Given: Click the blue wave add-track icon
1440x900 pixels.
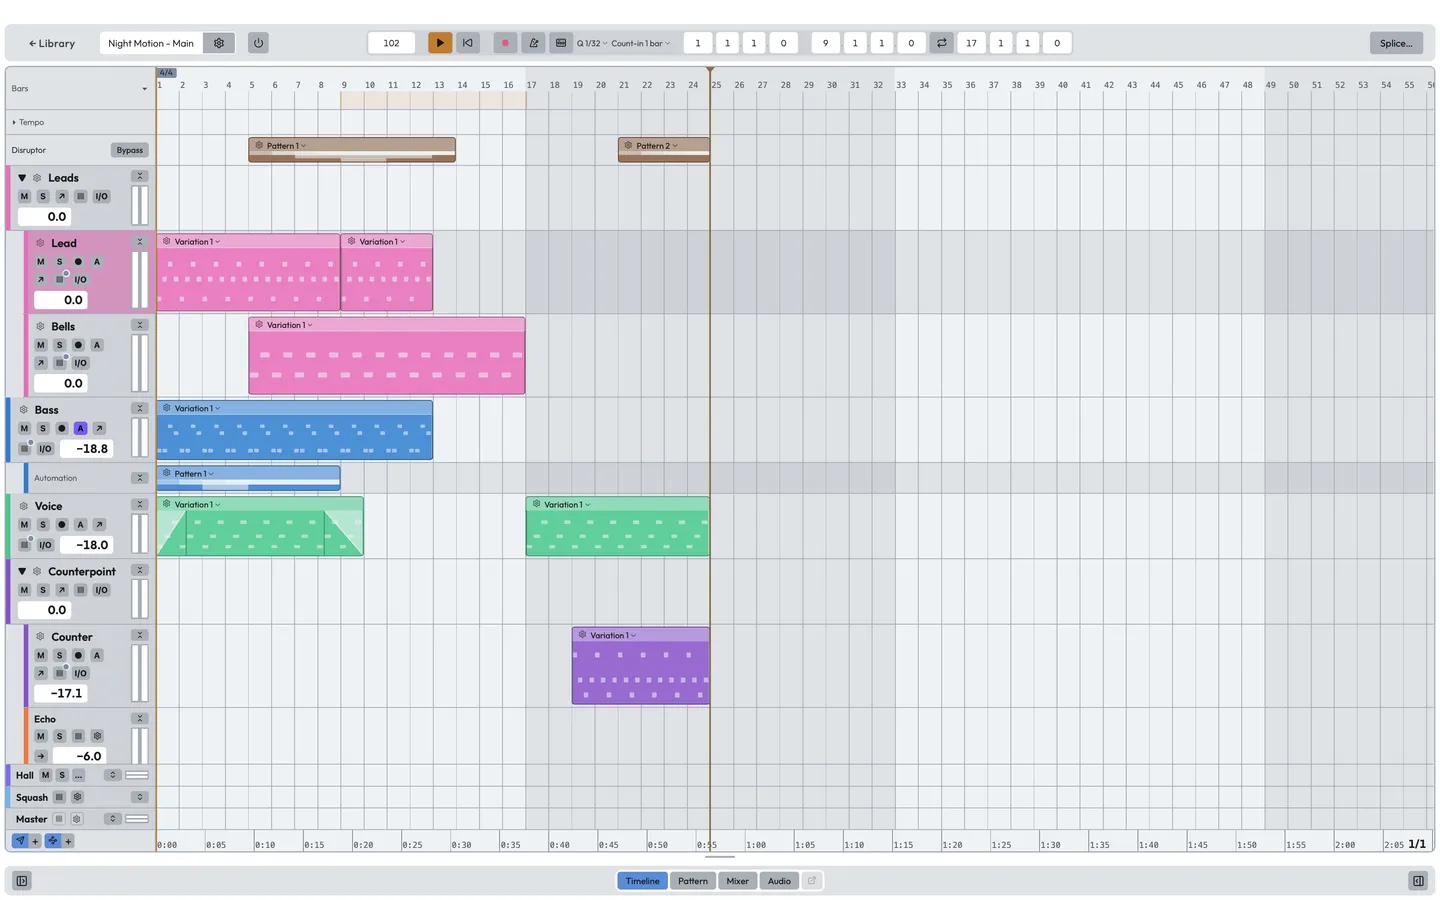Looking at the screenshot, I should [x=53, y=841].
